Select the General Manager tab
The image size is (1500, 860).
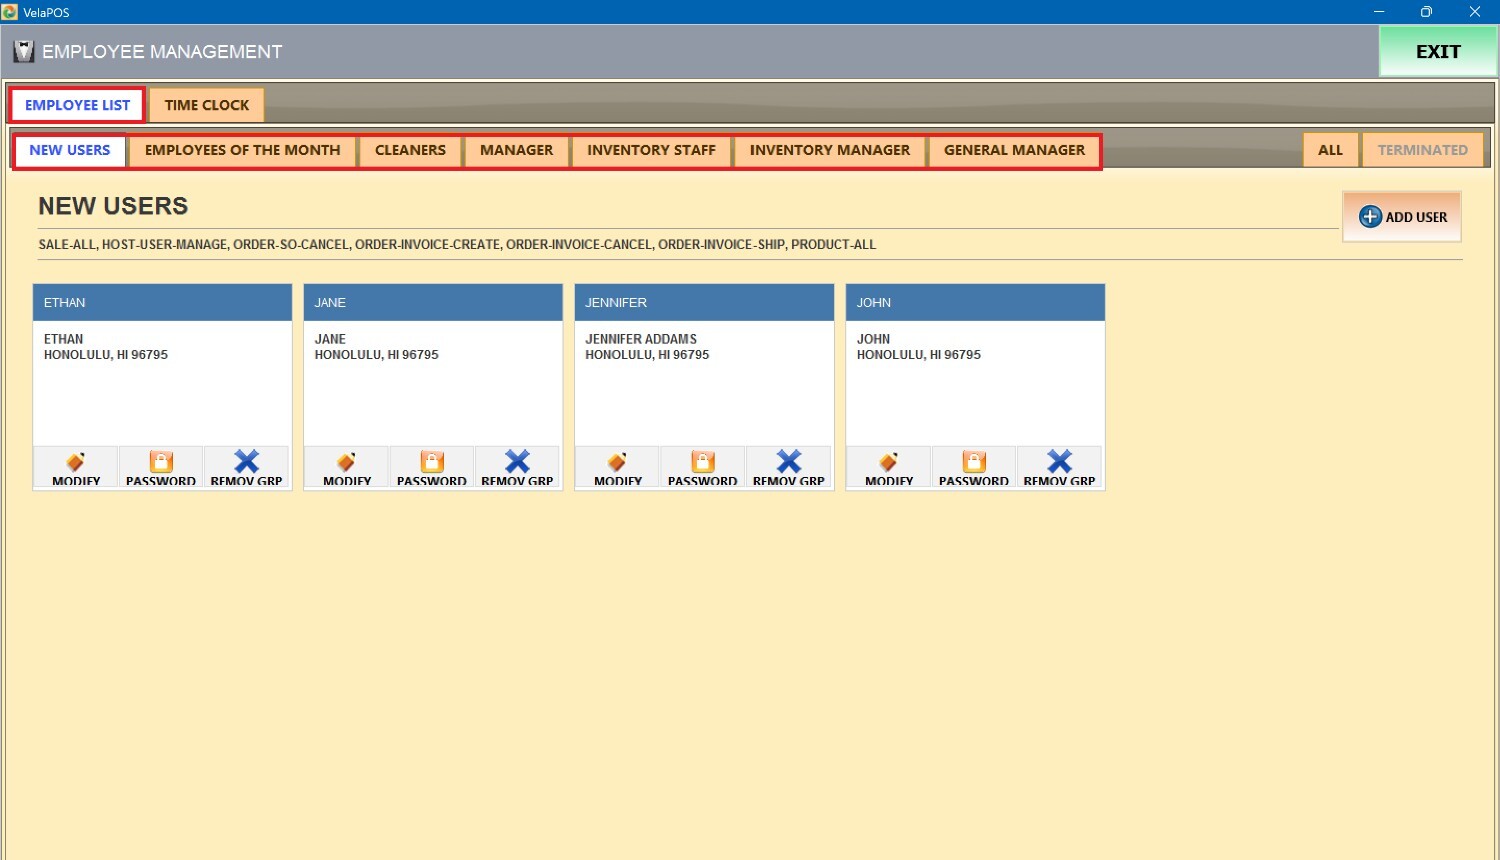tap(1014, 150)
